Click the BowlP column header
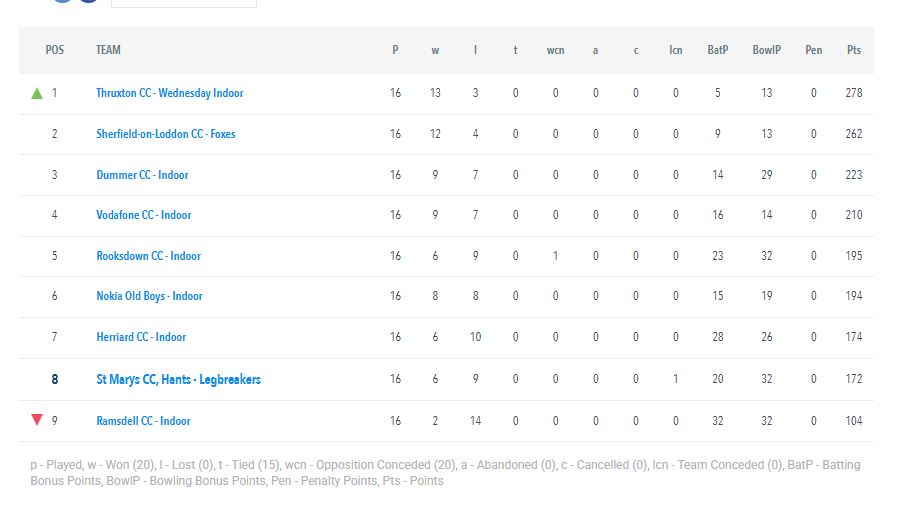The height and width of the screenshot is (522, 920). tap(766, 50)
